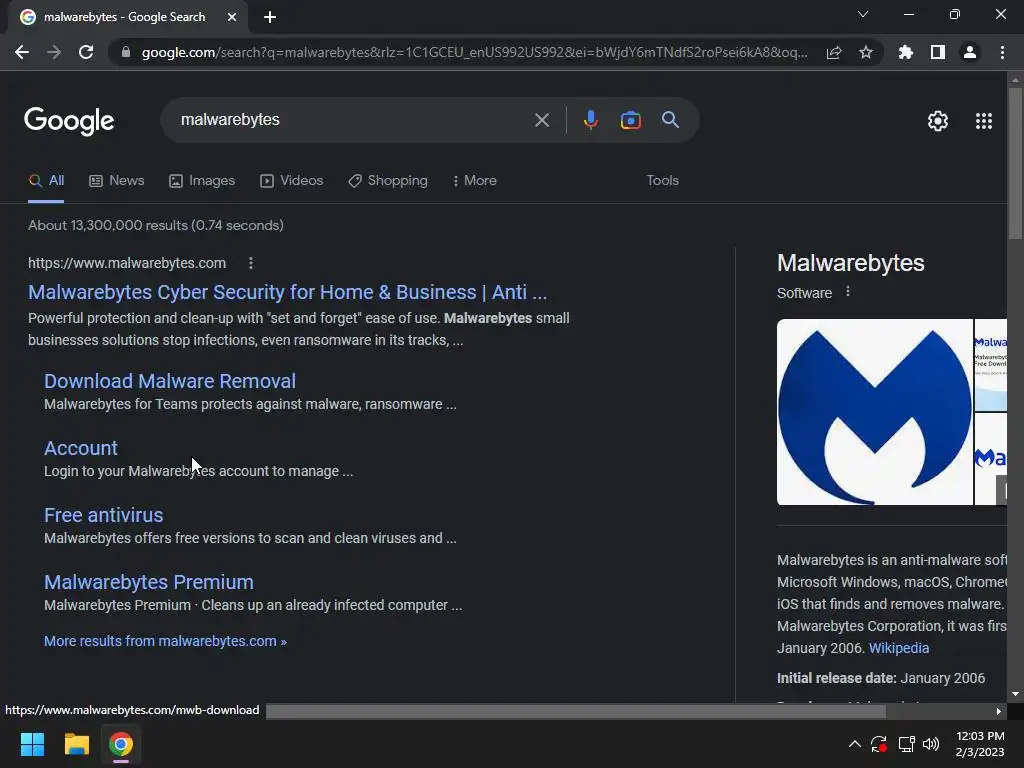Search by image with camera icon
Viewport: 1024px width, 768px height.
pos(630,120)
